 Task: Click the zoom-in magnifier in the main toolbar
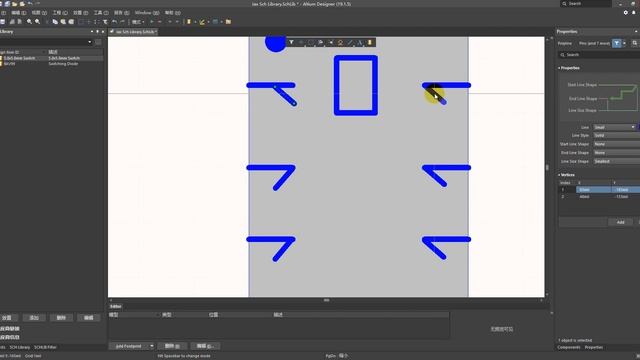coord(29,22)
